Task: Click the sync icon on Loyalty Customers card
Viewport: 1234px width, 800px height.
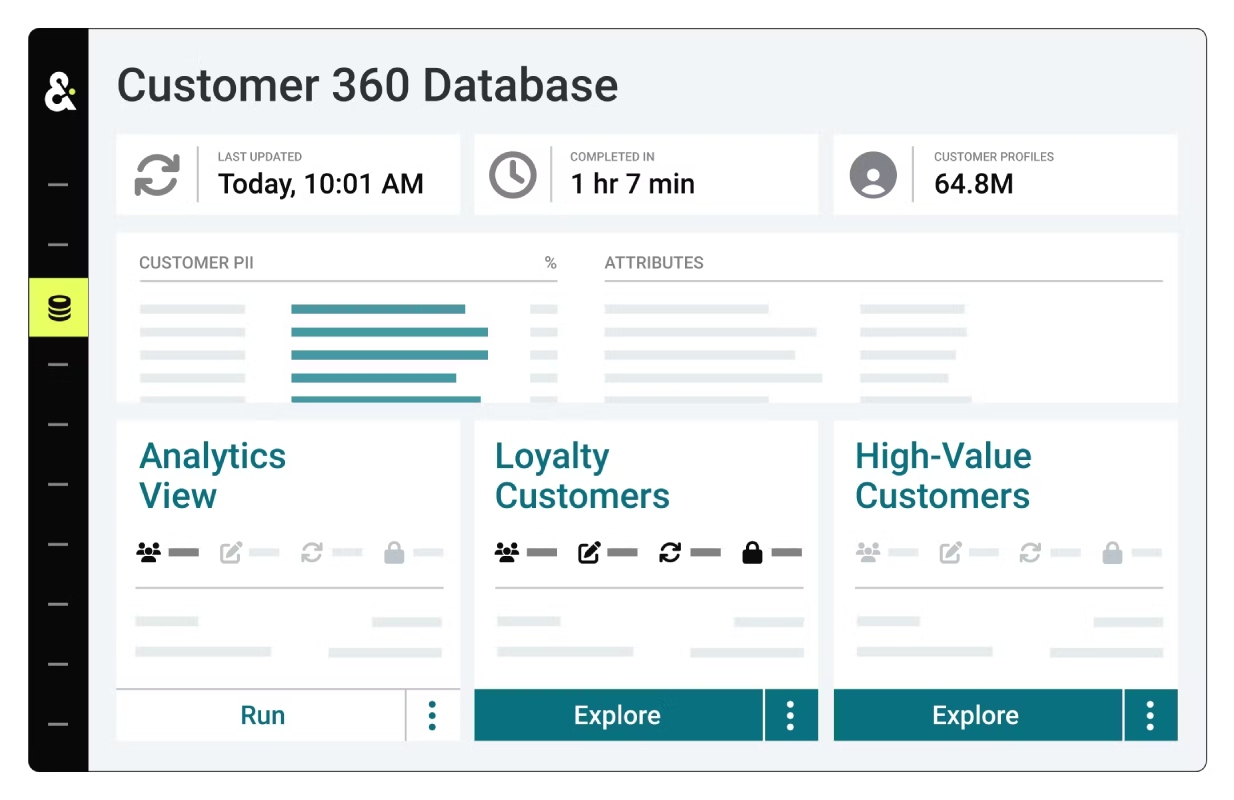Action: click(x=670, y=552)
